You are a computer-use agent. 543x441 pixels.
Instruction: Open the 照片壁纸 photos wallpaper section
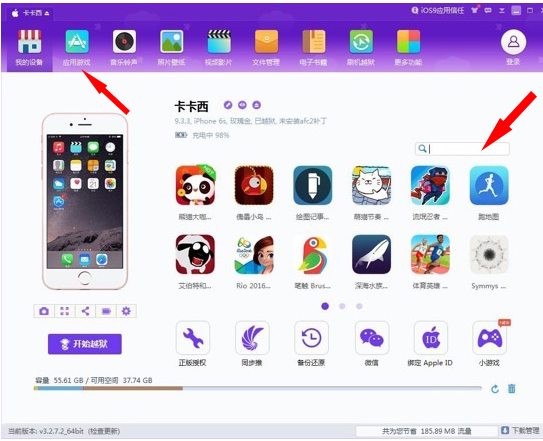click(171, 48)
